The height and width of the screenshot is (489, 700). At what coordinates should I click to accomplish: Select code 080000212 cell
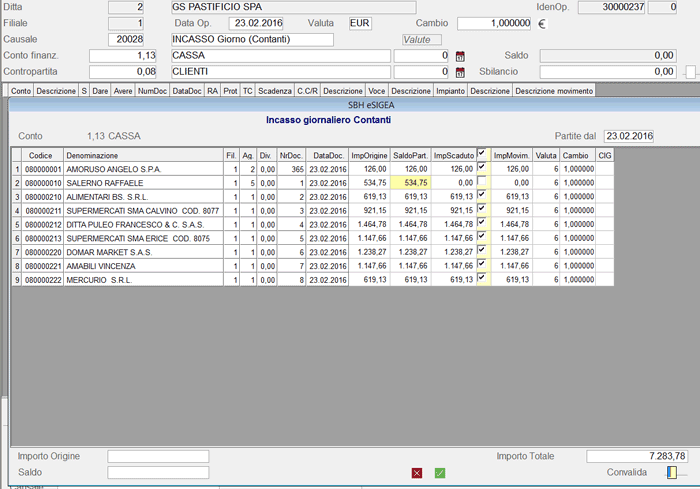43,224
